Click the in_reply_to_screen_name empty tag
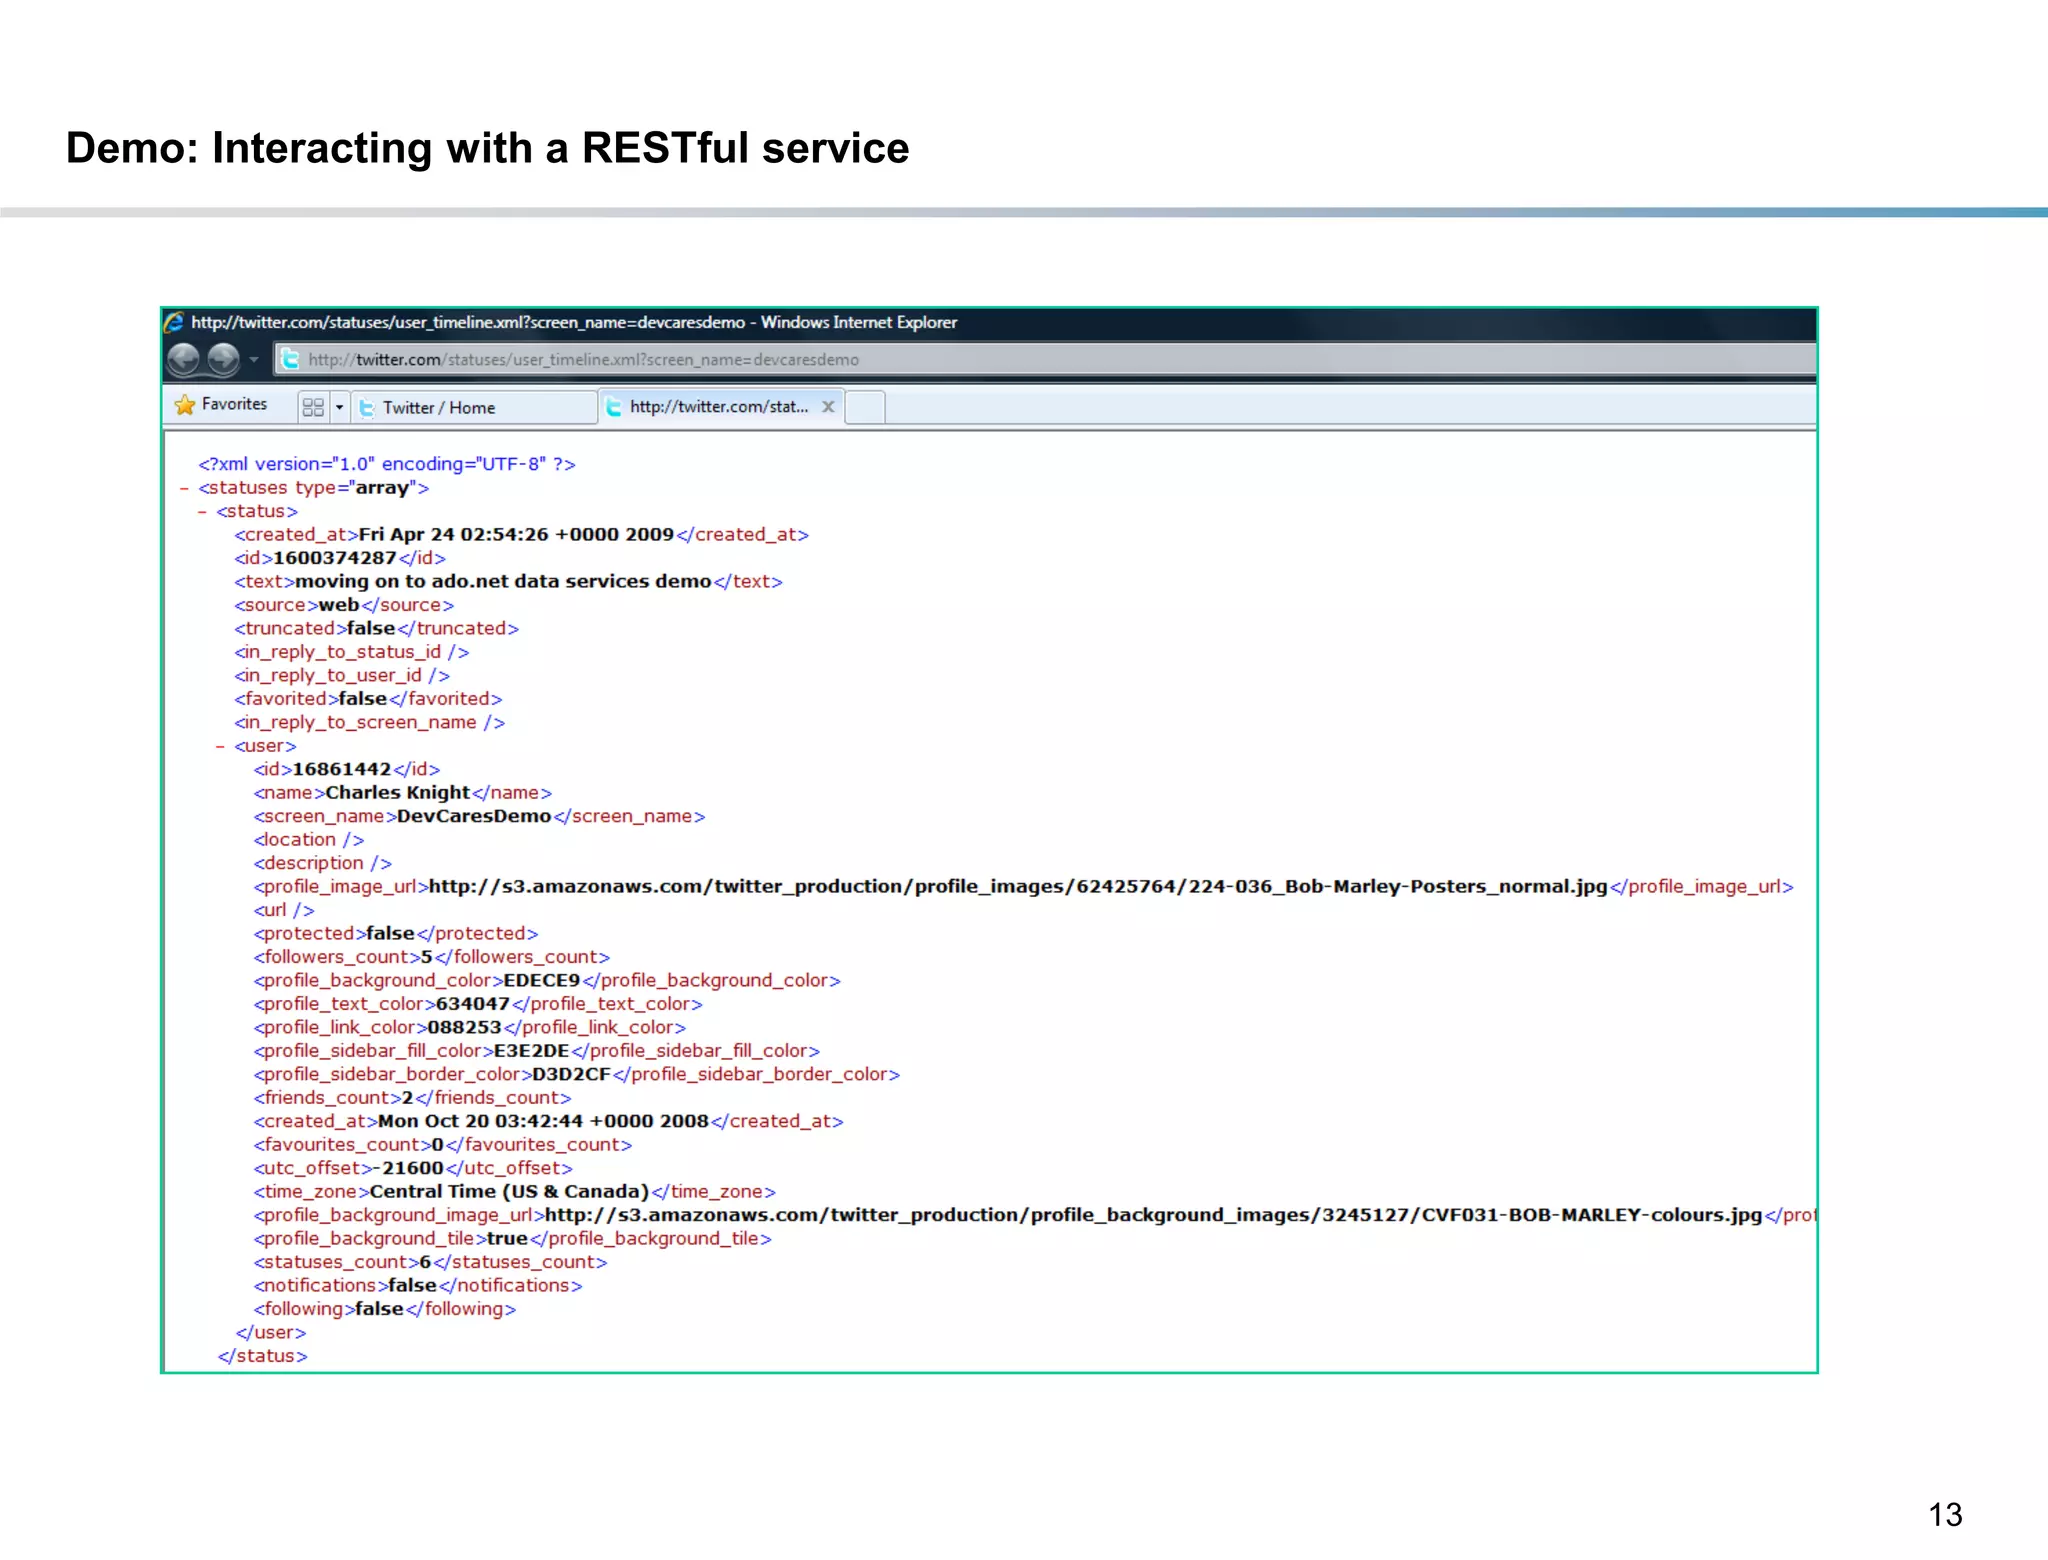 coord(370,723)
